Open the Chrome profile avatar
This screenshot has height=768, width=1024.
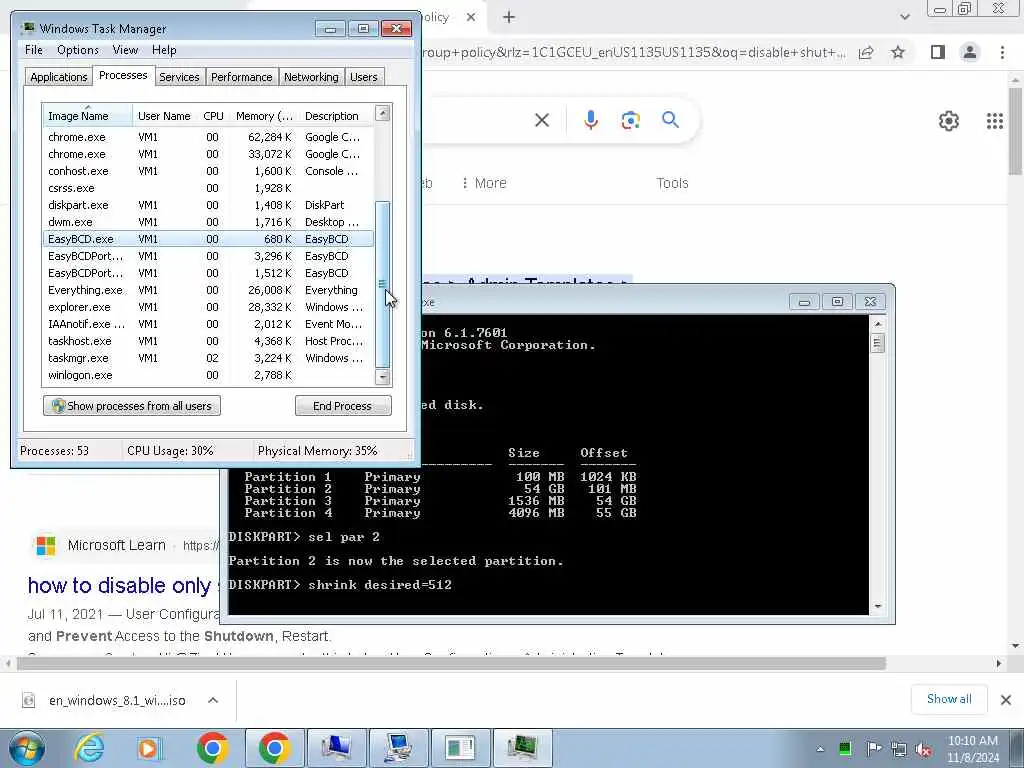[970, 52]
